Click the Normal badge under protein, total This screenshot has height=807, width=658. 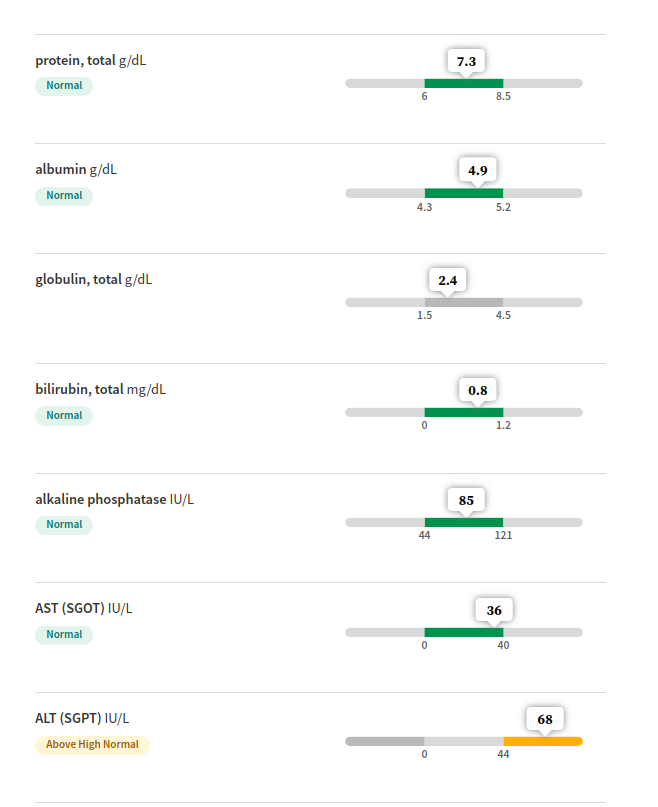[x=64, y=86]
